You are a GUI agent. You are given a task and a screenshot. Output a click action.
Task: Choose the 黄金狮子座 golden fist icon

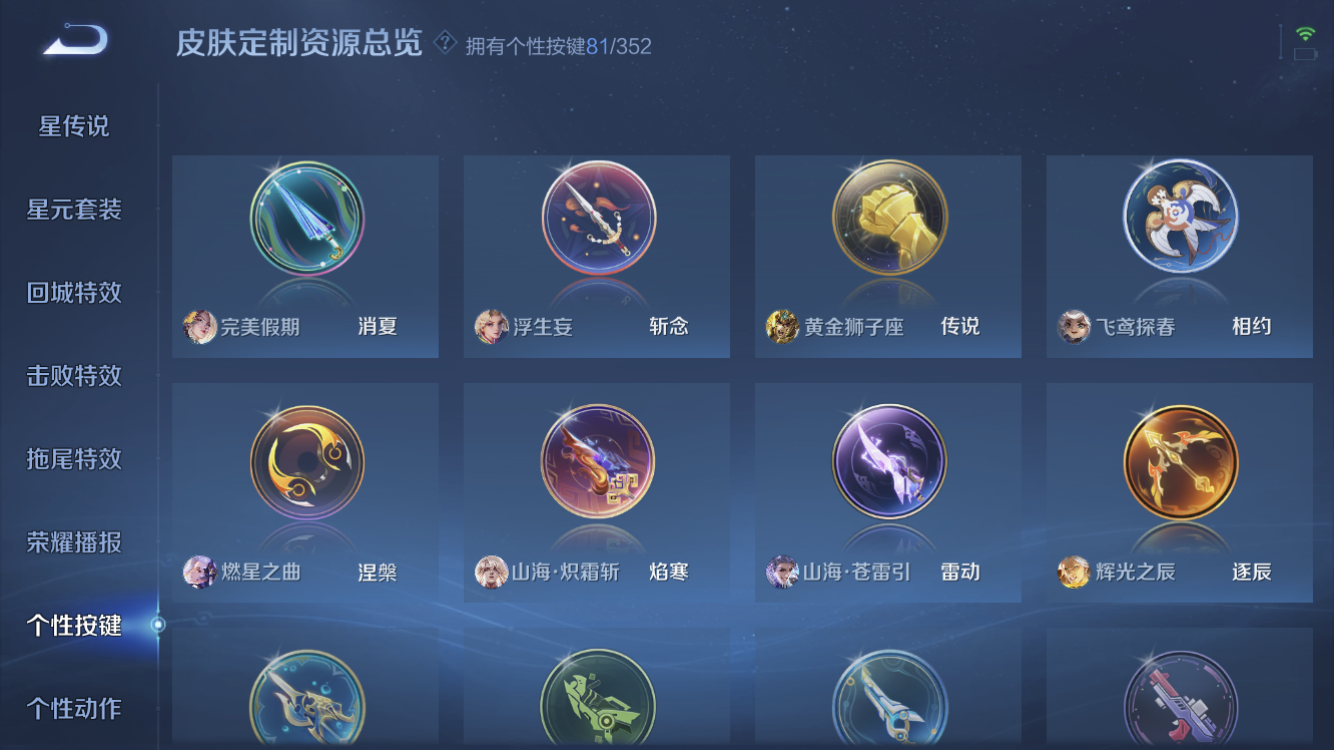pyautogui.click(x=890, y=218)
